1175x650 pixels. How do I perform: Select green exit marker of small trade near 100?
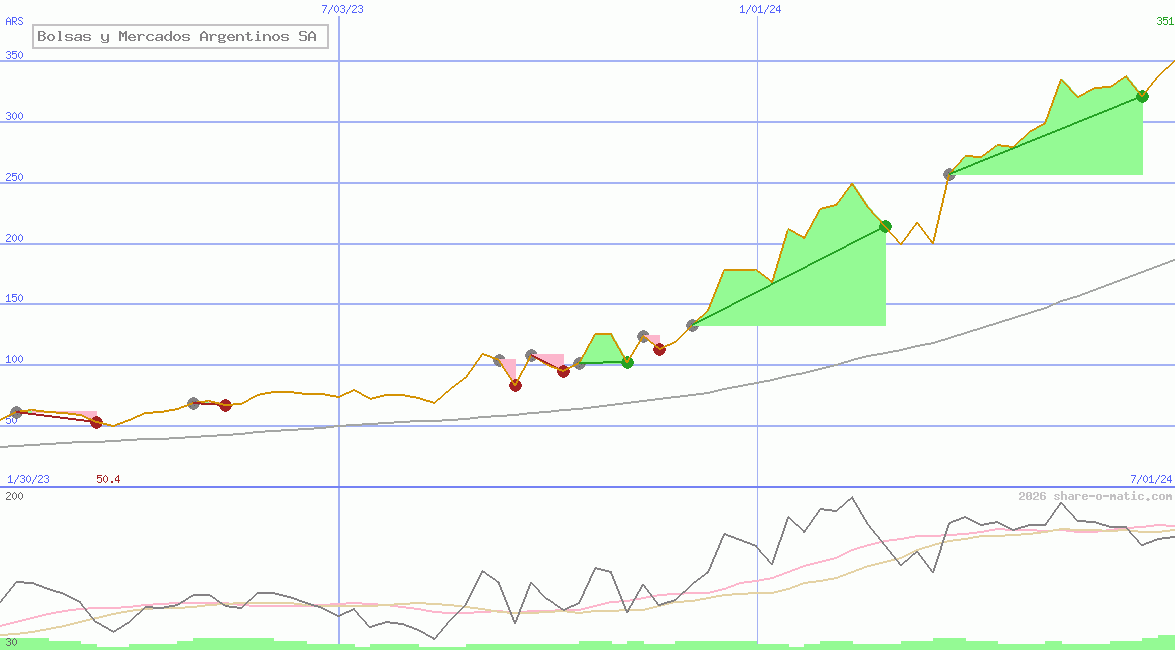627,362
